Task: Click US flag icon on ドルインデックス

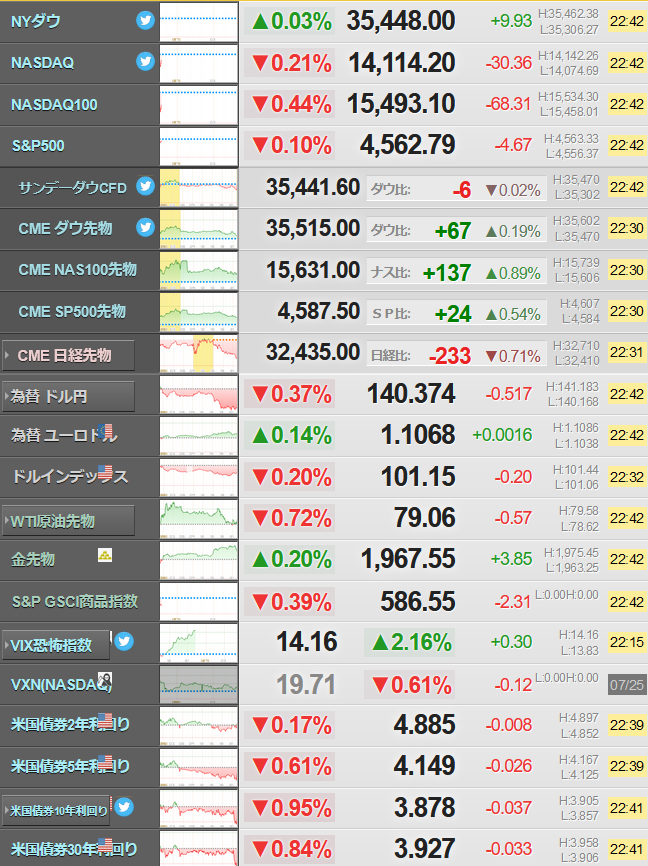Action: 105,472
